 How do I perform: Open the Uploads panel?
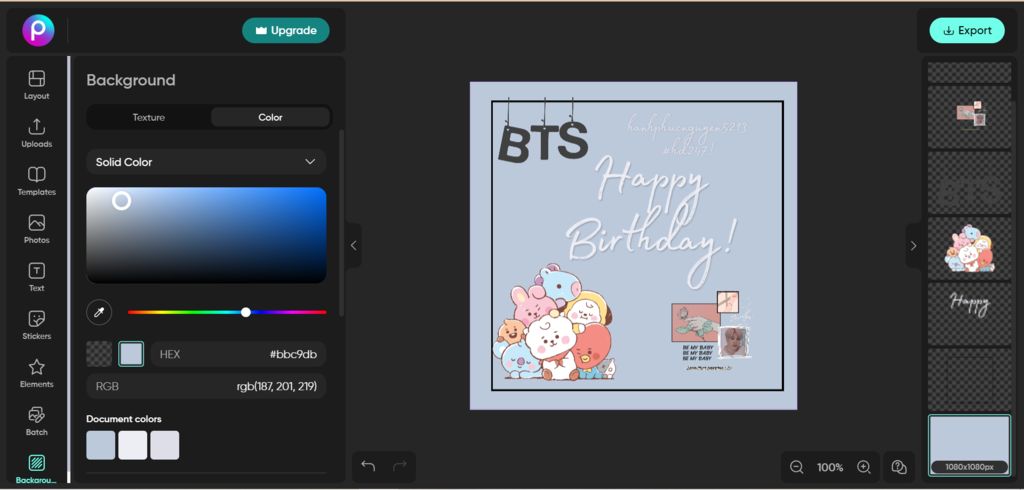coord(37,133)
